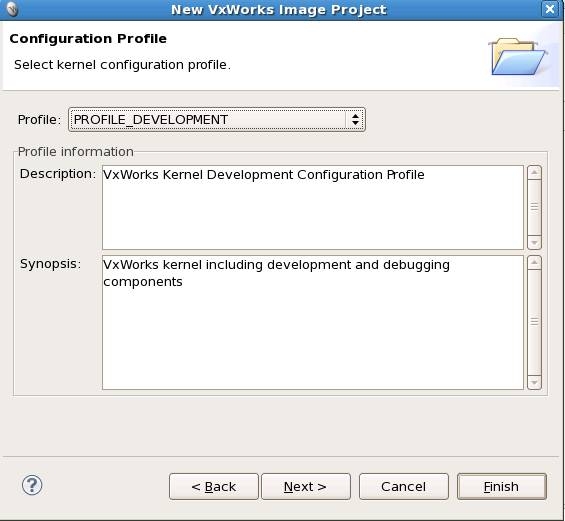
Task: Click 'Select kernel configuration profile.' text
Action: coord(122,65)
